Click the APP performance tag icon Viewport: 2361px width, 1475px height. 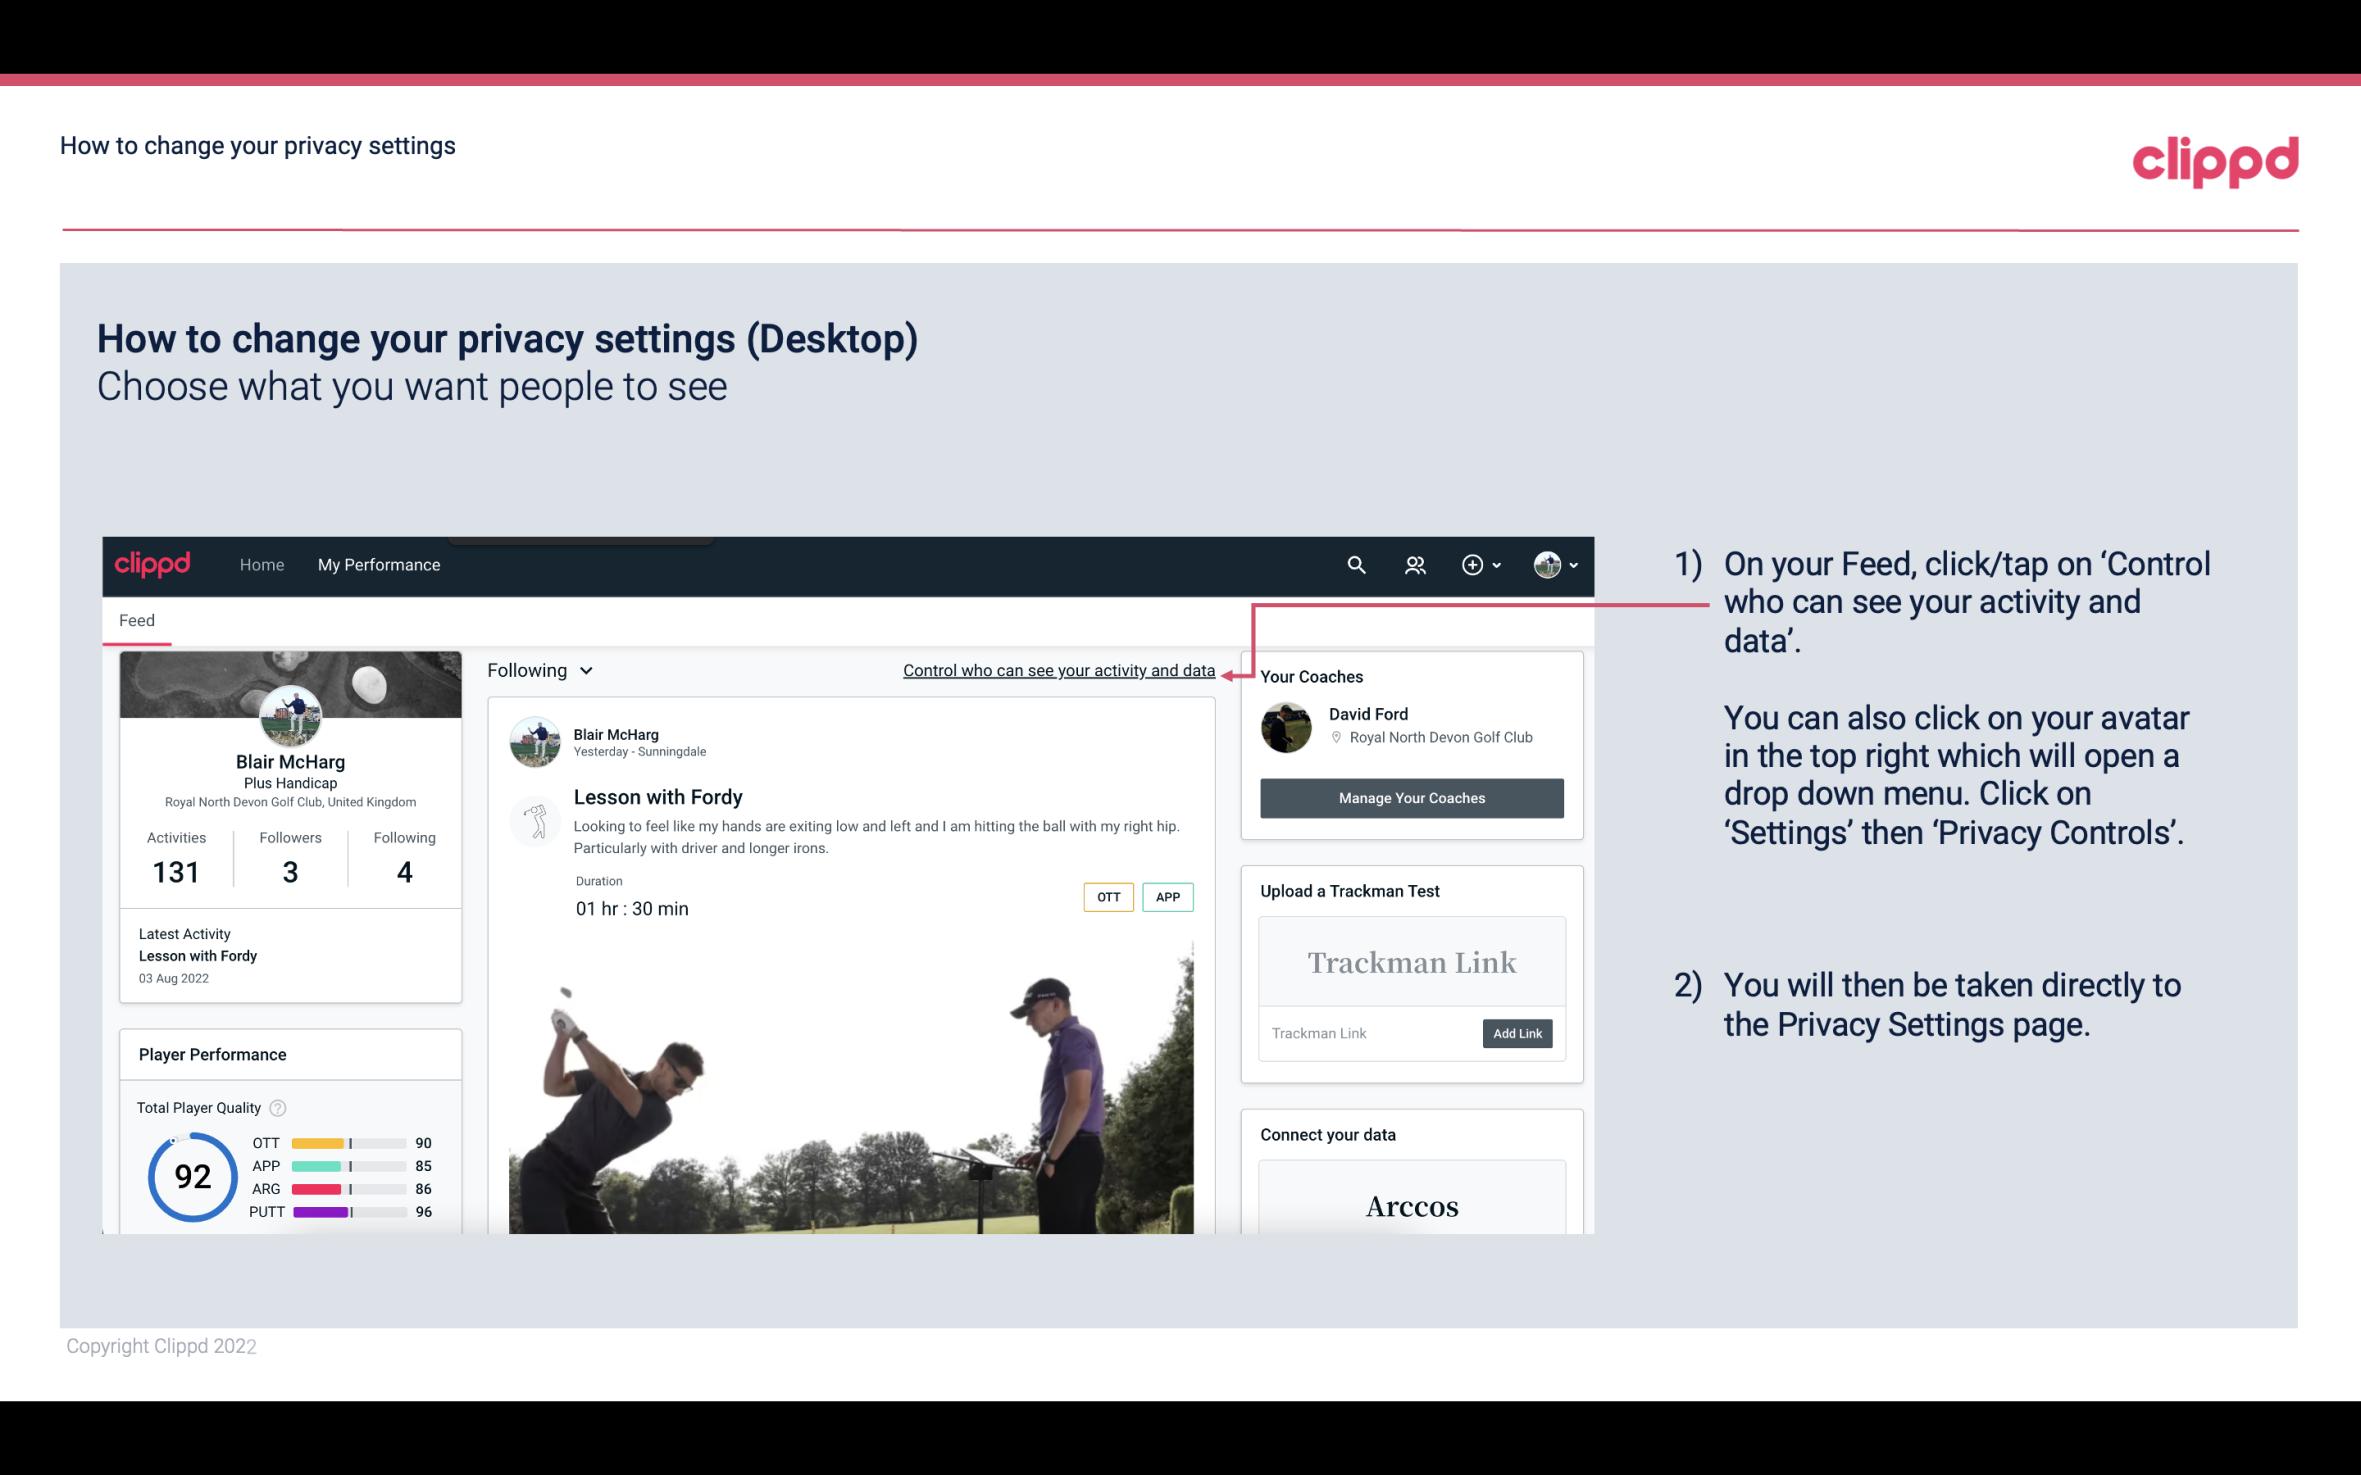coord(1169,897)
